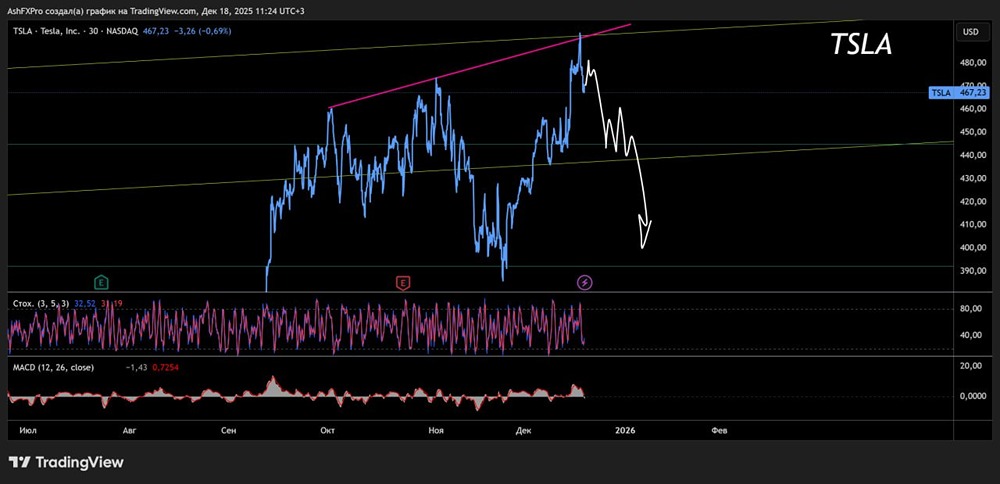The height and width of the screenshot is (484, 1000).
Task: Click the 20,00 MACD axis label
Action: 973,365
